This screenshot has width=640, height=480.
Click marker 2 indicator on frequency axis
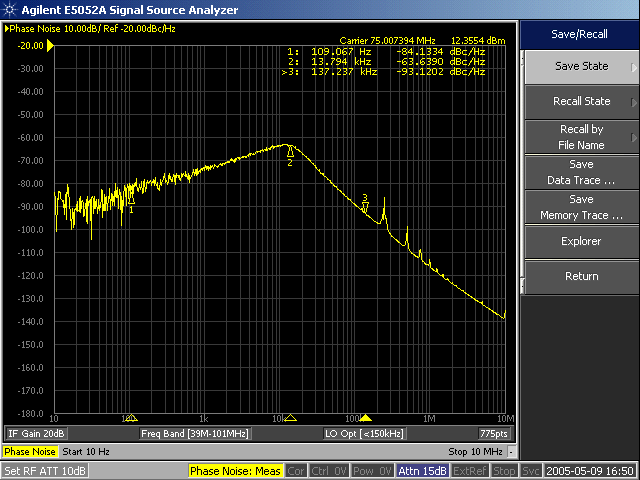(x=290, y=418)
